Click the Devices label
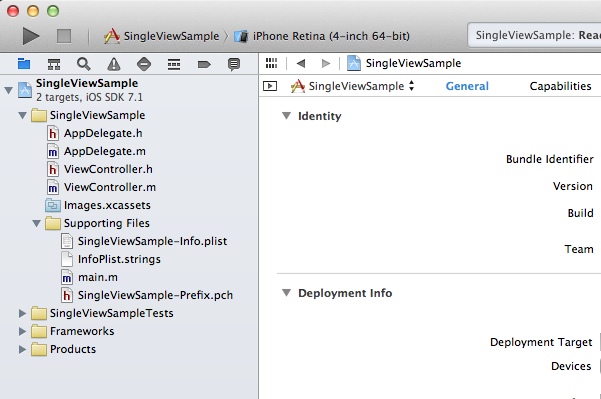601x399 pixels. (571, 366)
